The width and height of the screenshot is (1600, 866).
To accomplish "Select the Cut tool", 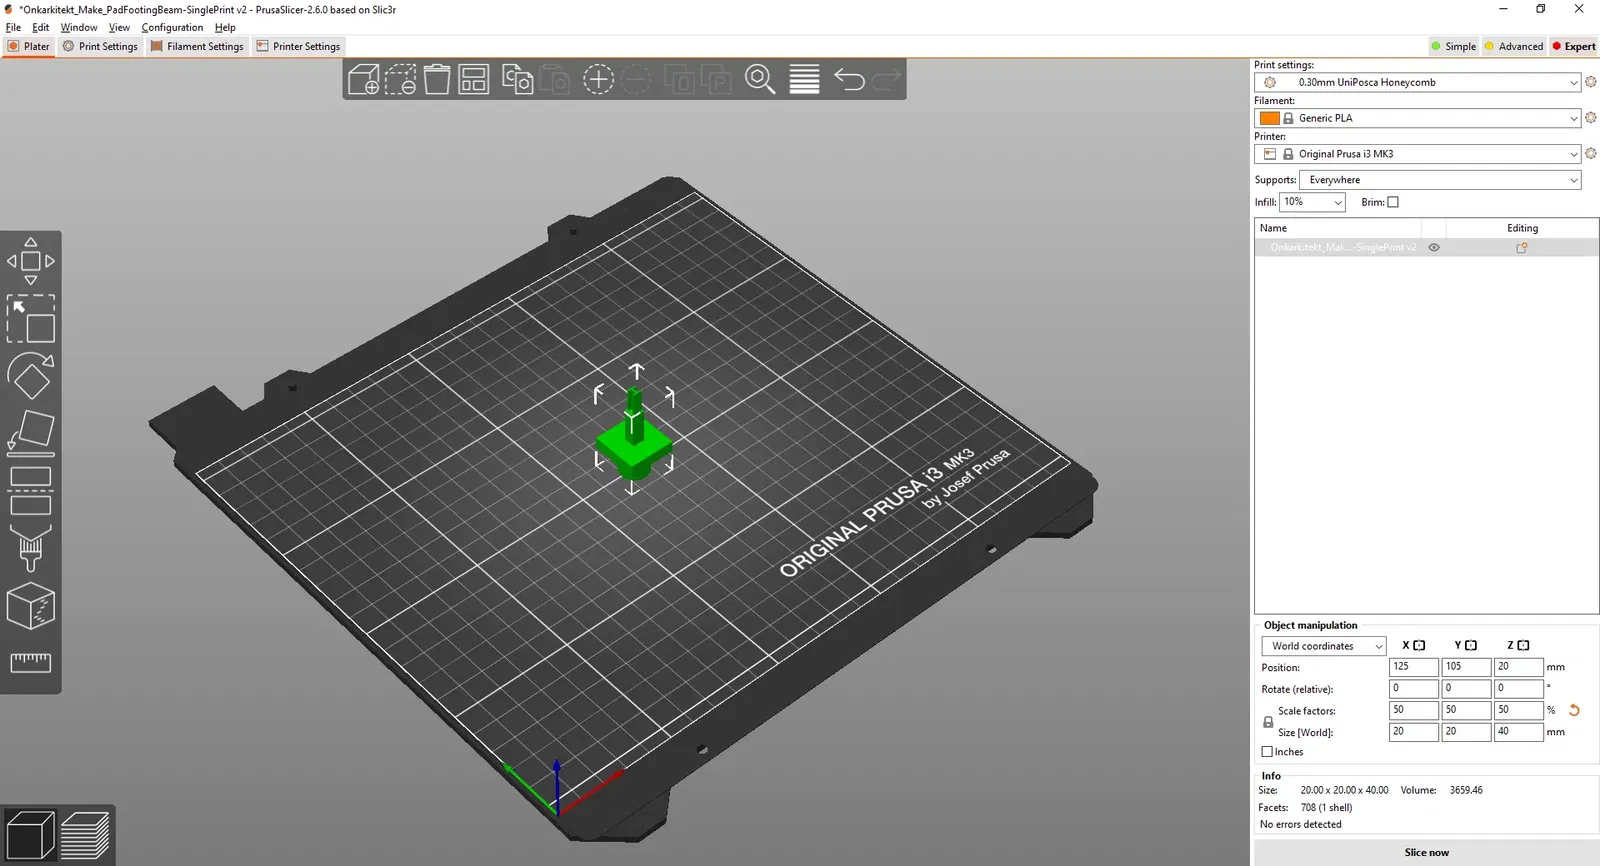I will [31, 490].
